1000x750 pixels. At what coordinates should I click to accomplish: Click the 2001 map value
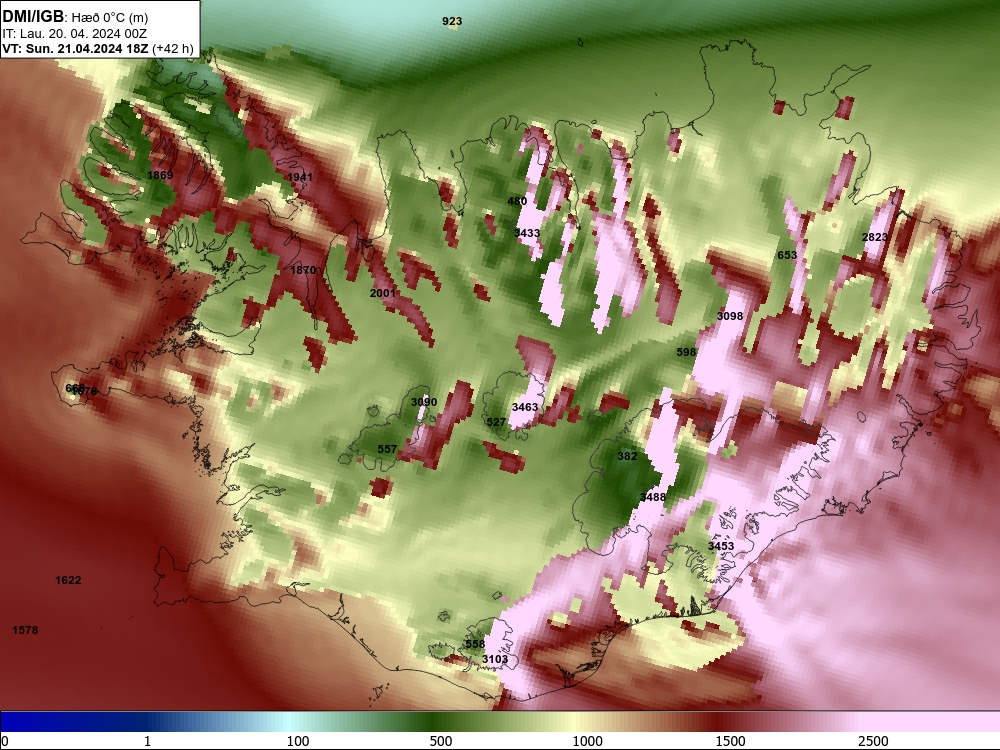tap(383, 293)
